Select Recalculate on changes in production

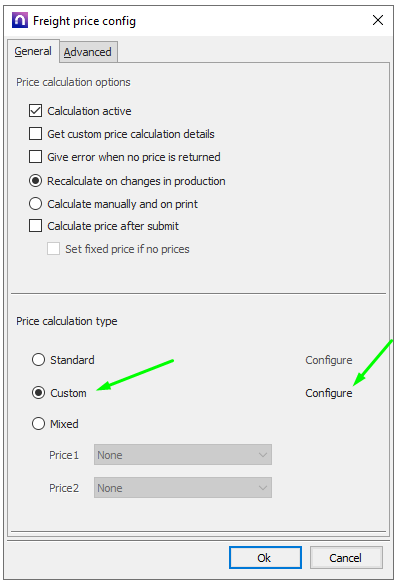pos(35,181)
